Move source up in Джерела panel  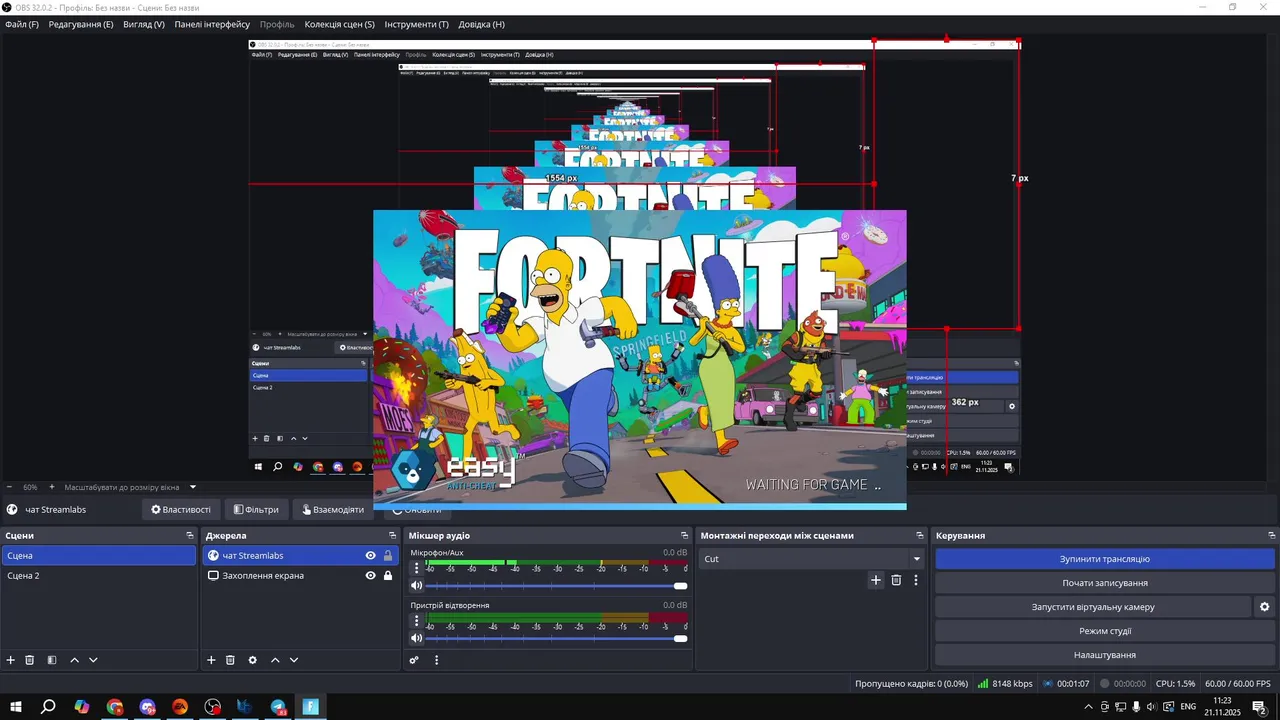275,660
